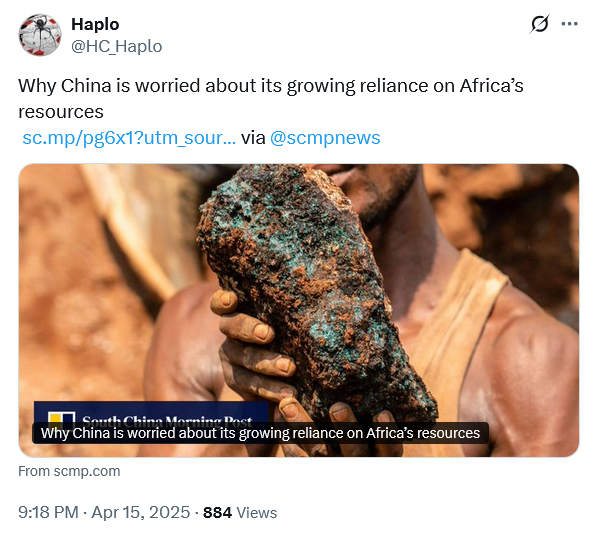Follow the sc.mp/pg6x1 shortened link
This screenshot has width=598, height=536.
tap(129, 138)
